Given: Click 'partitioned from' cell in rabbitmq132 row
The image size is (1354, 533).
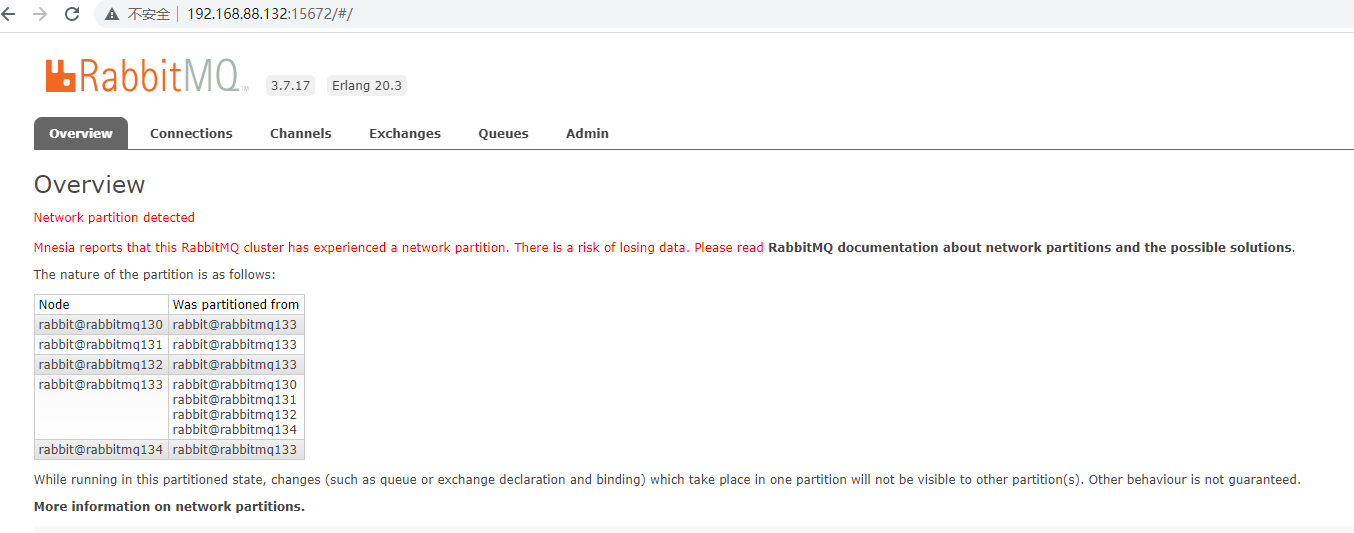Looking at the screenshot, I should 236,364.
